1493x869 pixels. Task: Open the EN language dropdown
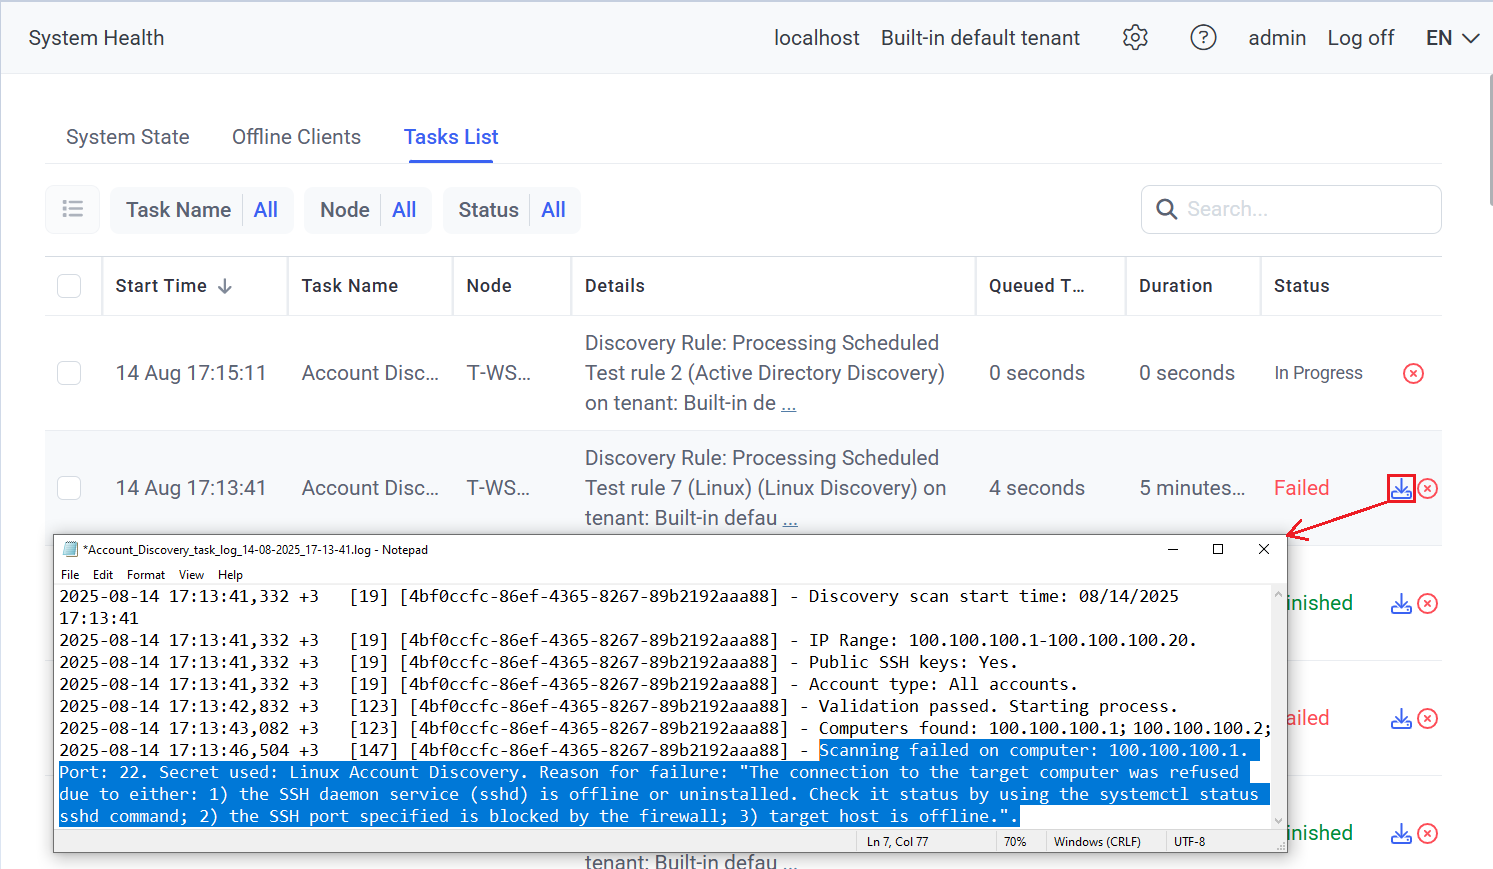(x=1452, y=38)
